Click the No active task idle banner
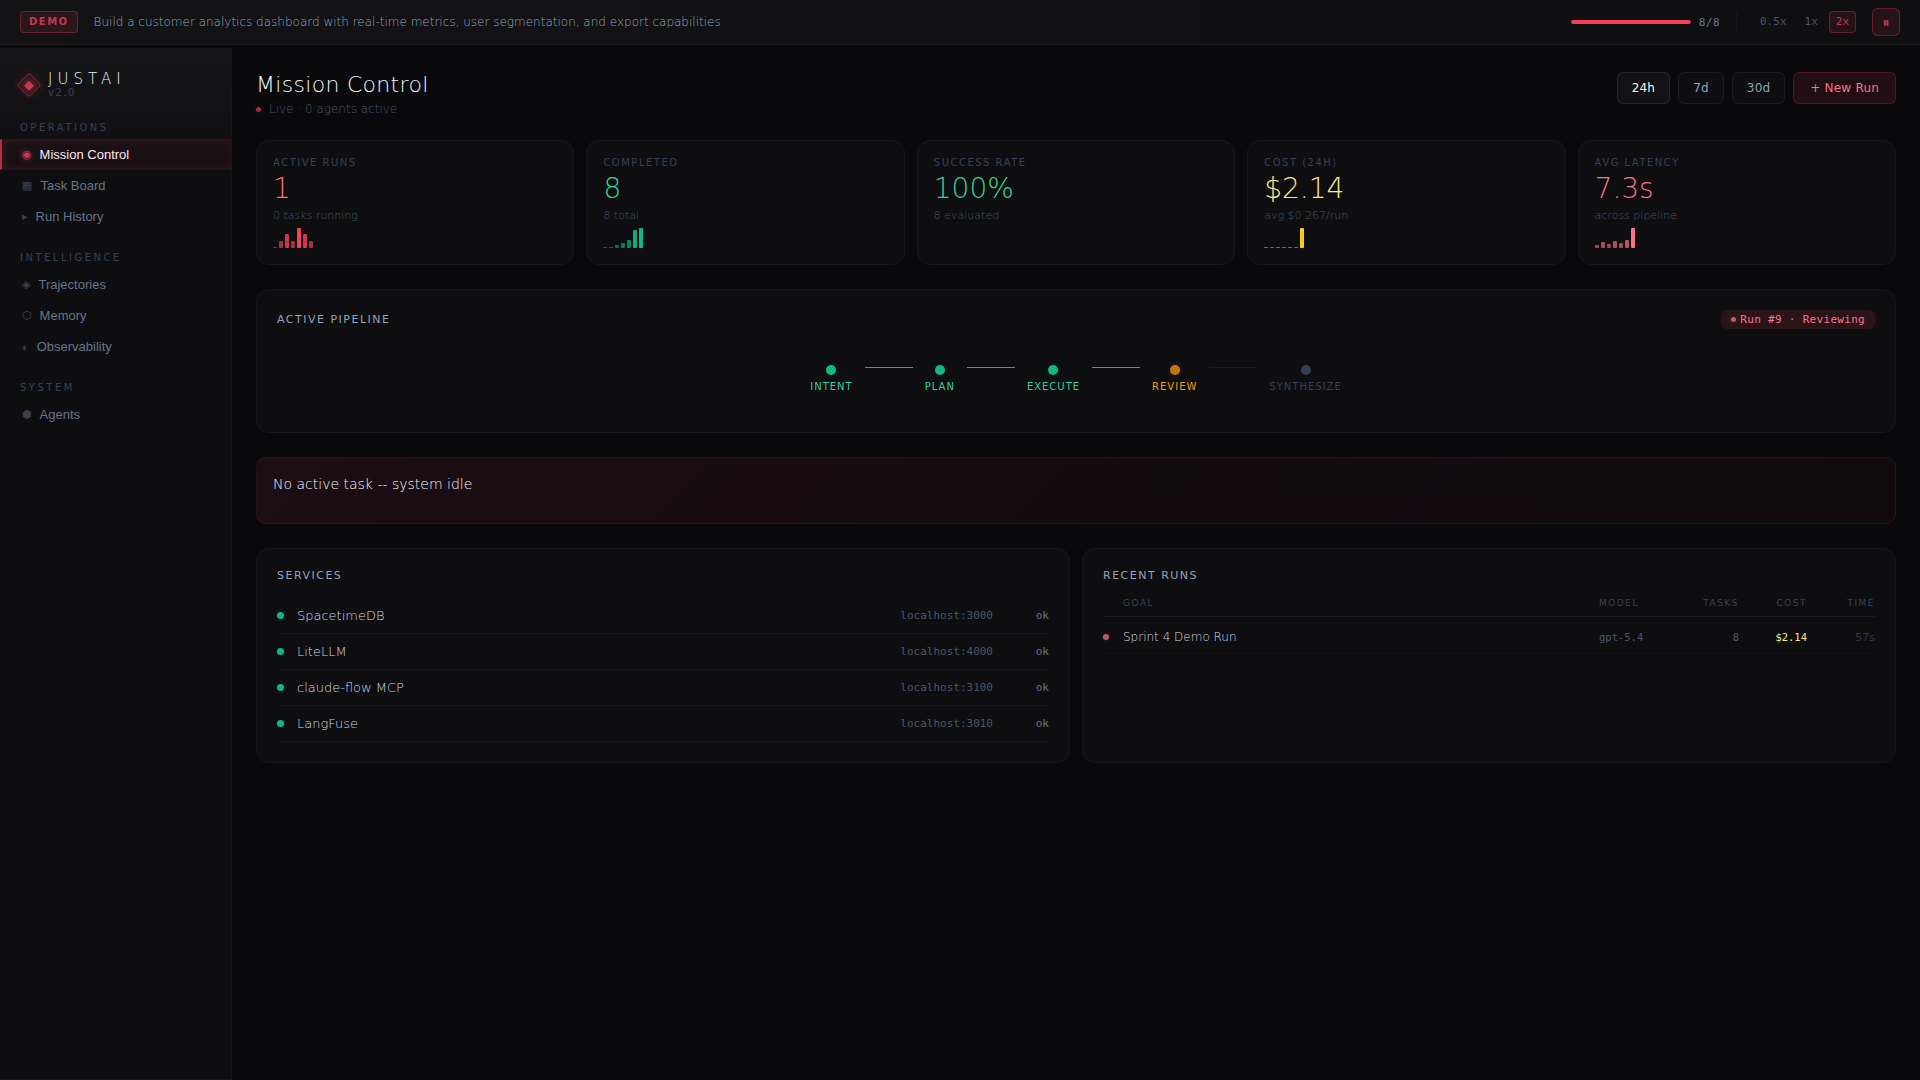This screenshot has height=1080, width=1920. click(x=1076, y=491)
